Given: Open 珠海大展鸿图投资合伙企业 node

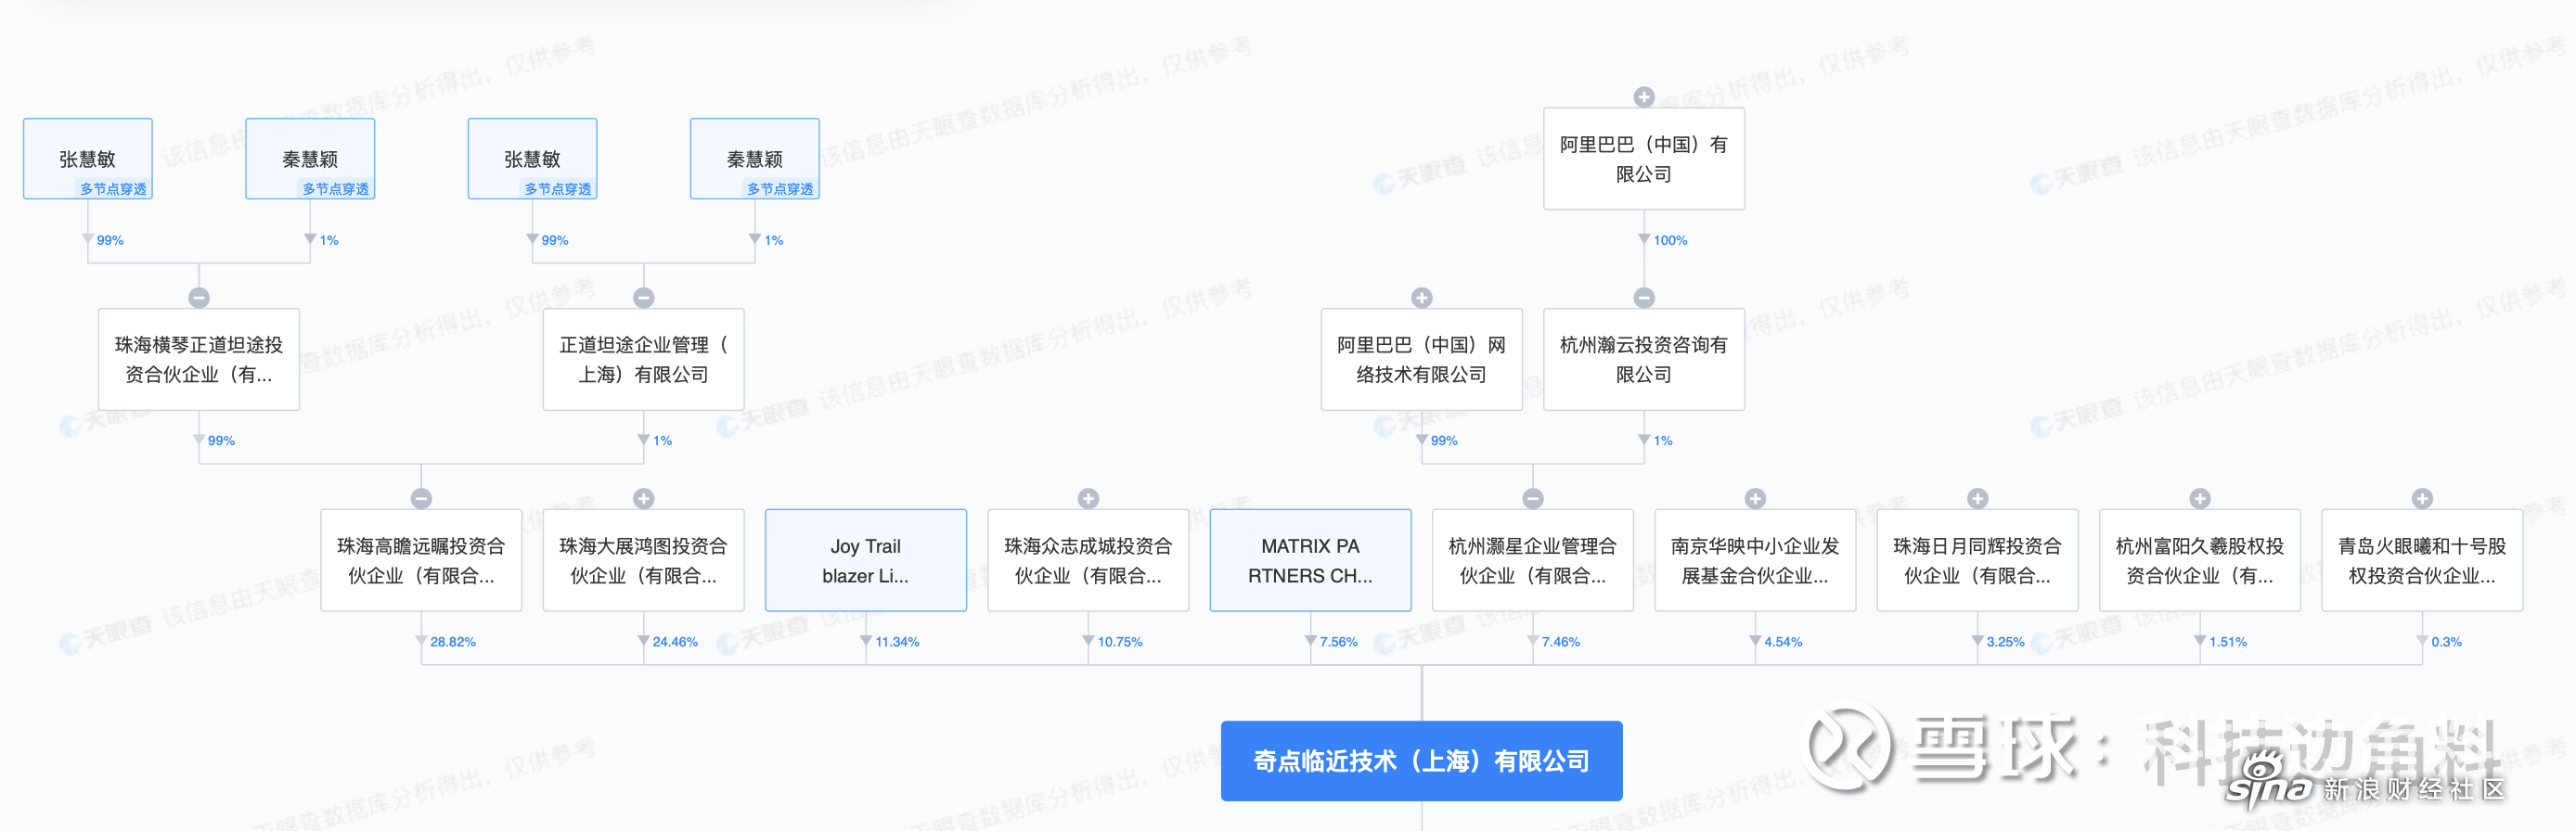Looking at the screenshot, I should [644, 560].
